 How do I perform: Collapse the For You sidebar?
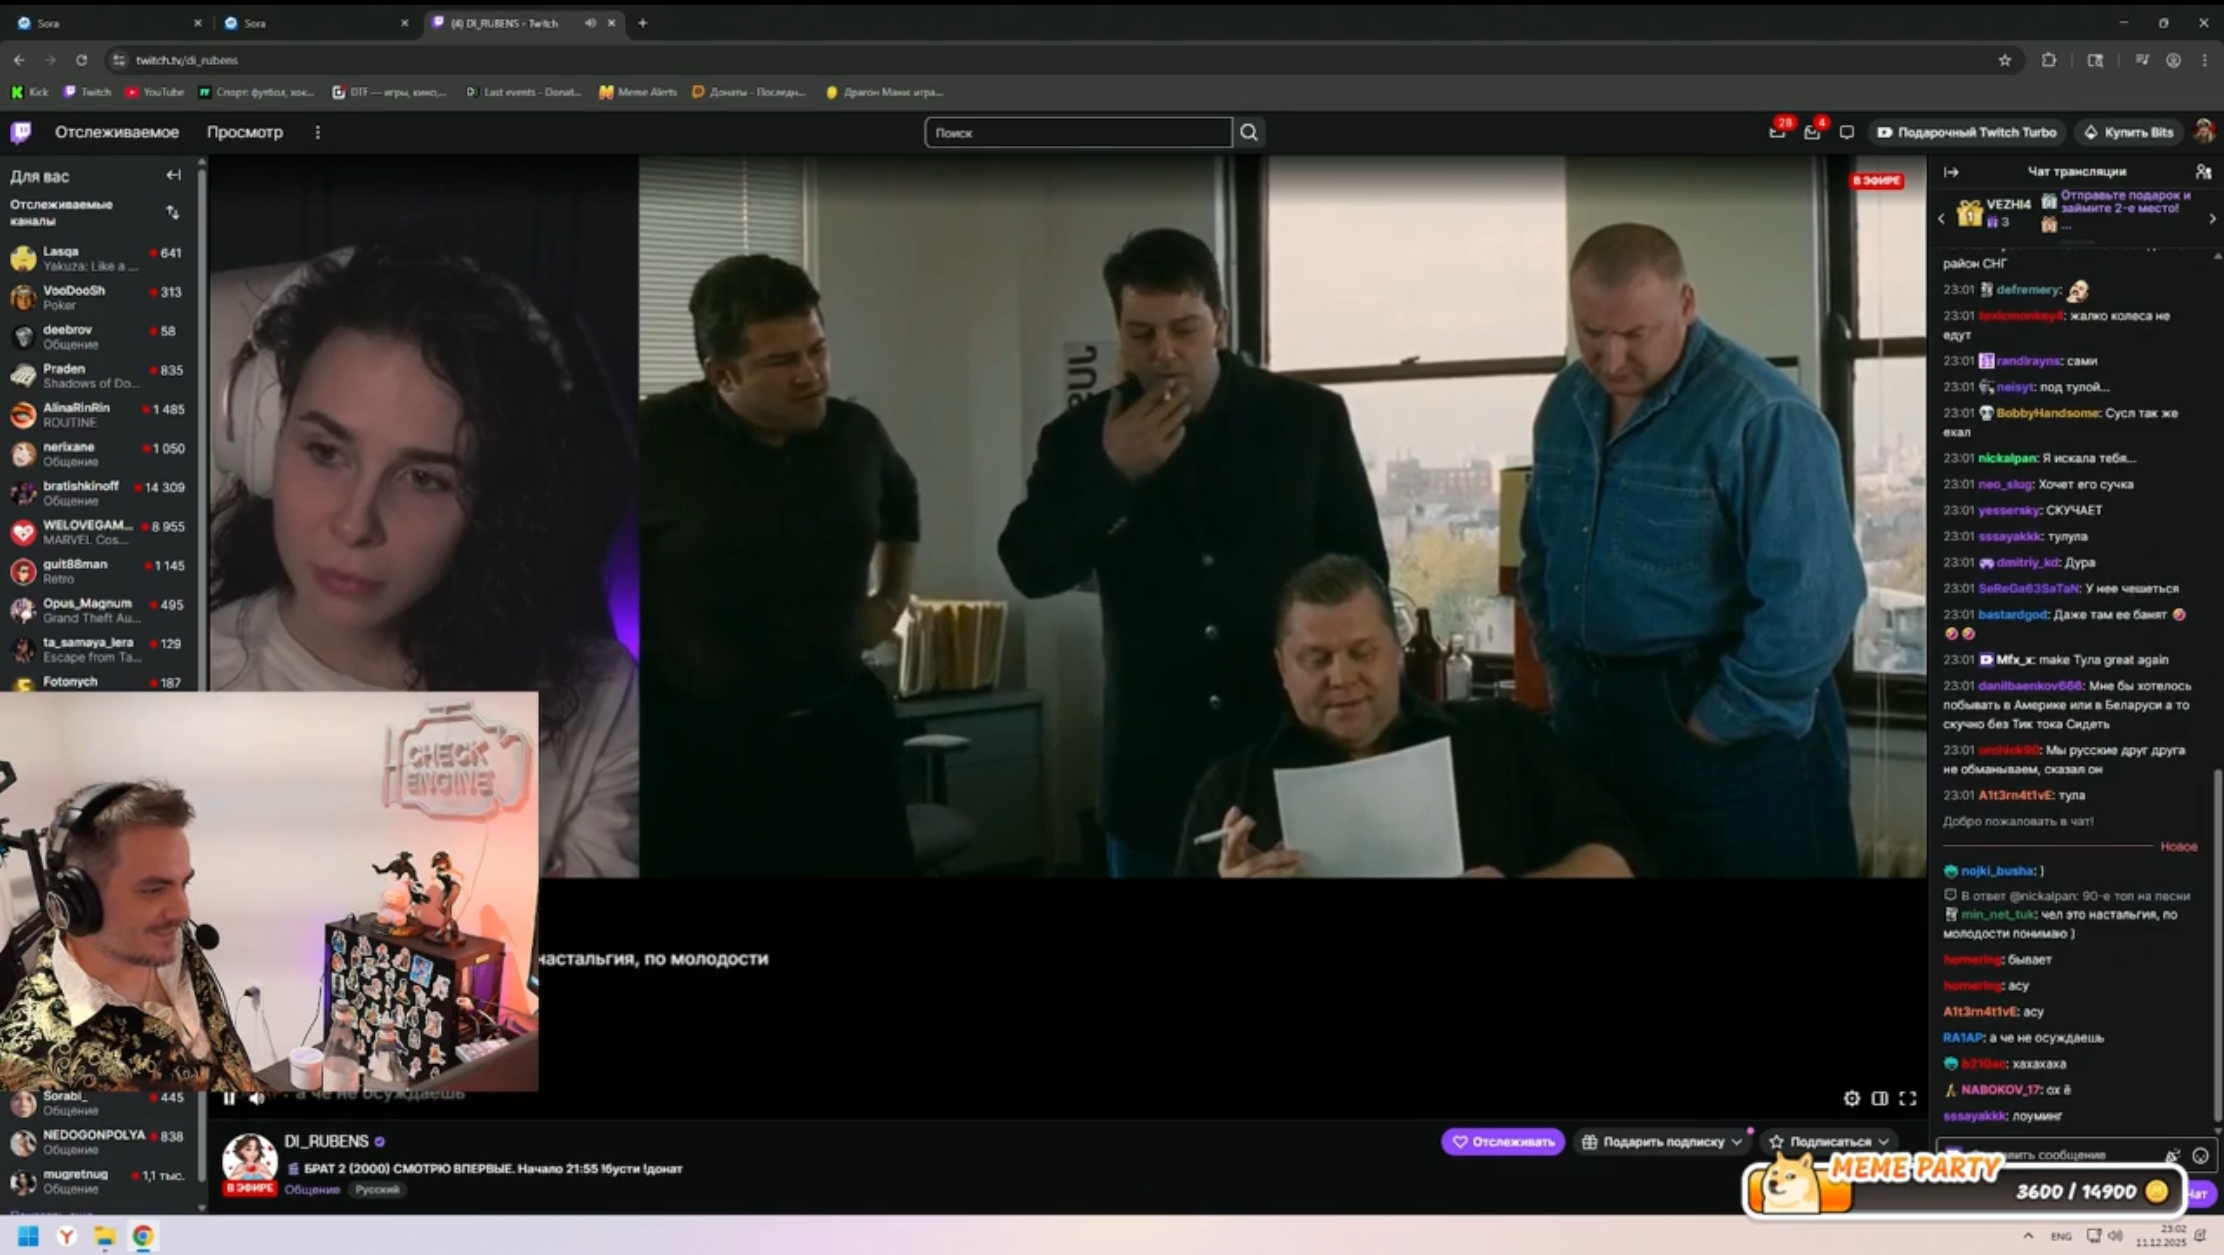point(173,175)
